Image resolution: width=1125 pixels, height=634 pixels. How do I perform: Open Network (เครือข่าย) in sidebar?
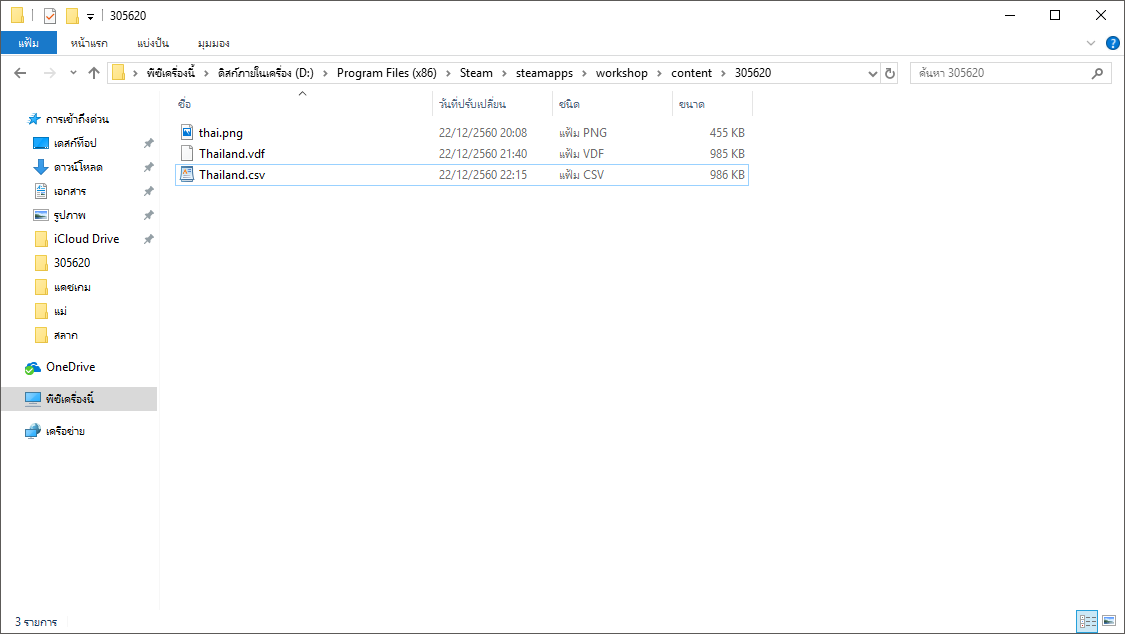pyautogui.click(x=65, y=431)
